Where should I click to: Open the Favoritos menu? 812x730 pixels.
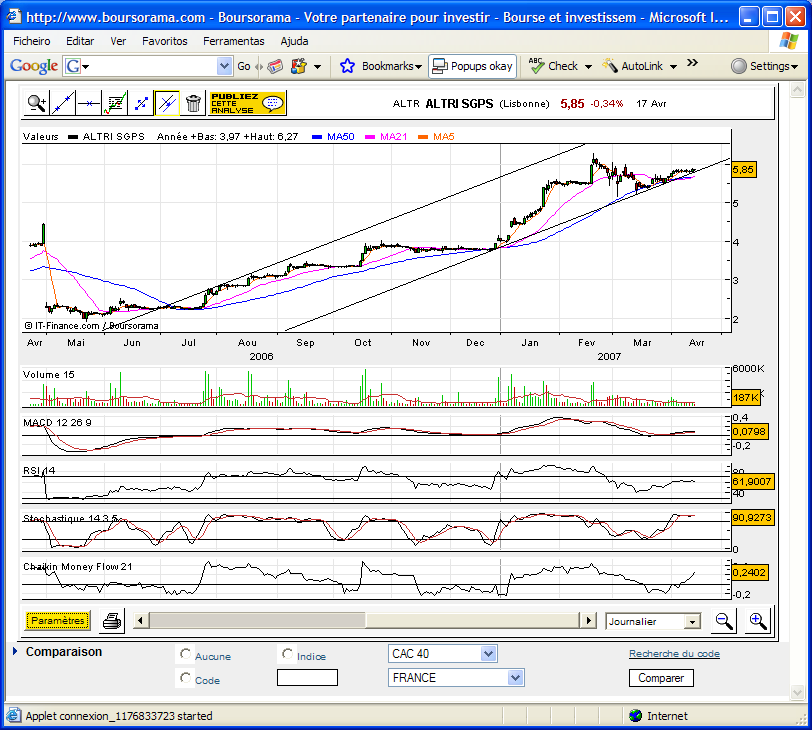[x=165, y=41]
